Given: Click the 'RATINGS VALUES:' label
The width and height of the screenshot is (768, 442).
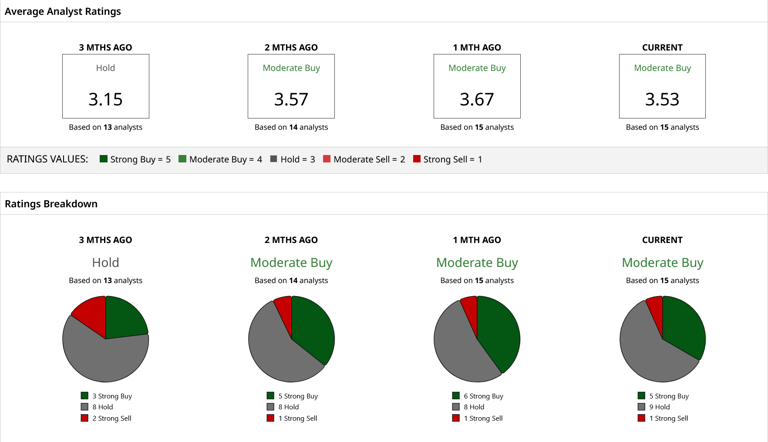Looking at the screenshot, I should click(47, 159).
